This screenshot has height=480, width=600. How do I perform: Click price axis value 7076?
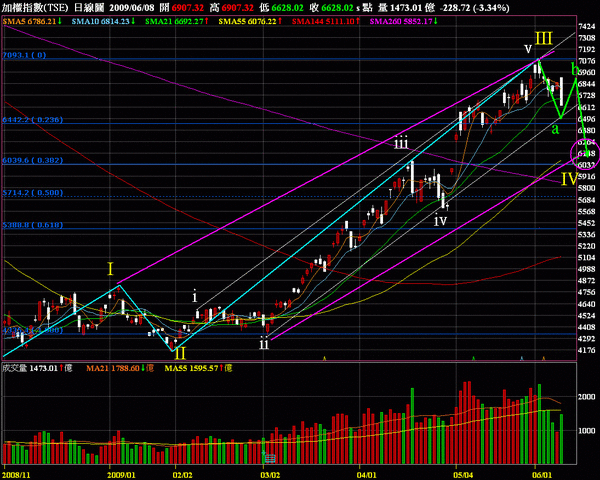pyautogui.click(x=587, y=61)
